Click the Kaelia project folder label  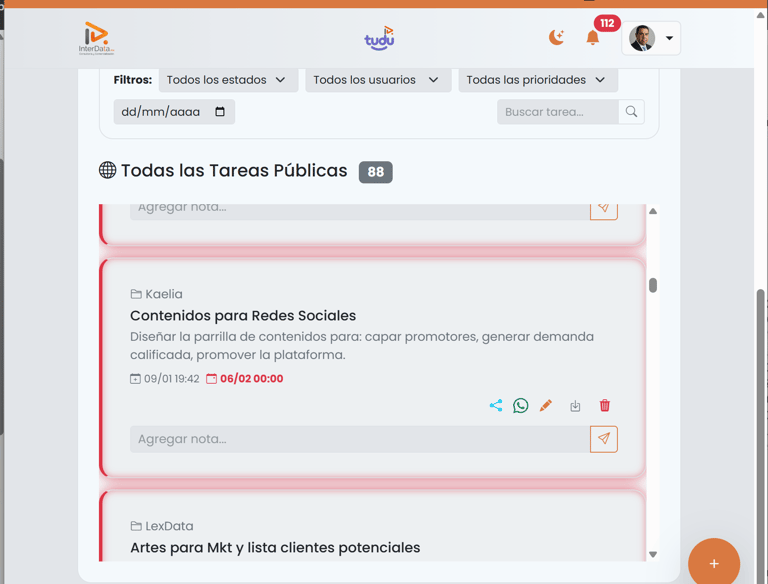pyautogui.click(x=156, y=294)
